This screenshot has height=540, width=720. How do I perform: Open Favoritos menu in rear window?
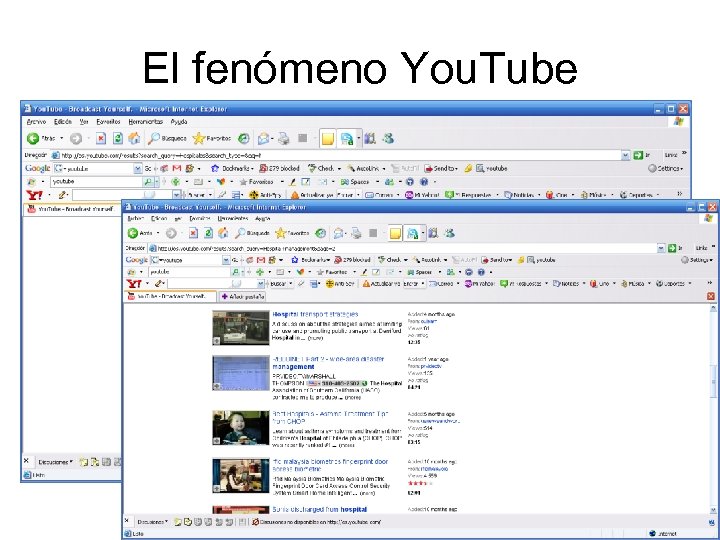point(108,122)
